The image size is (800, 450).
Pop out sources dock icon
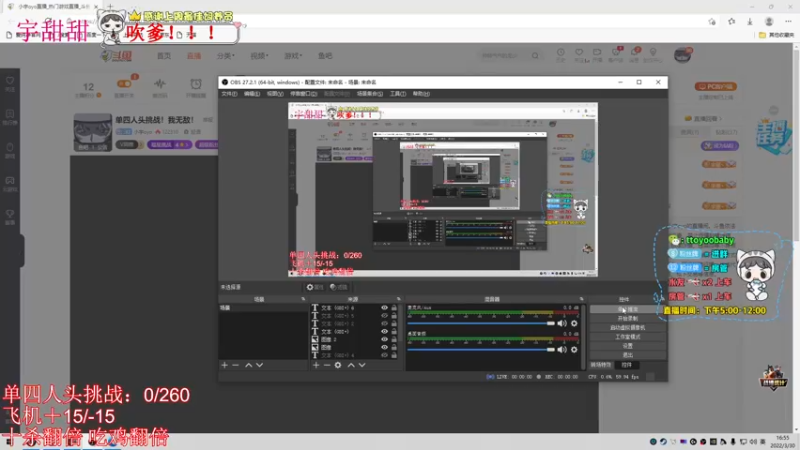[x=398, y=299]
